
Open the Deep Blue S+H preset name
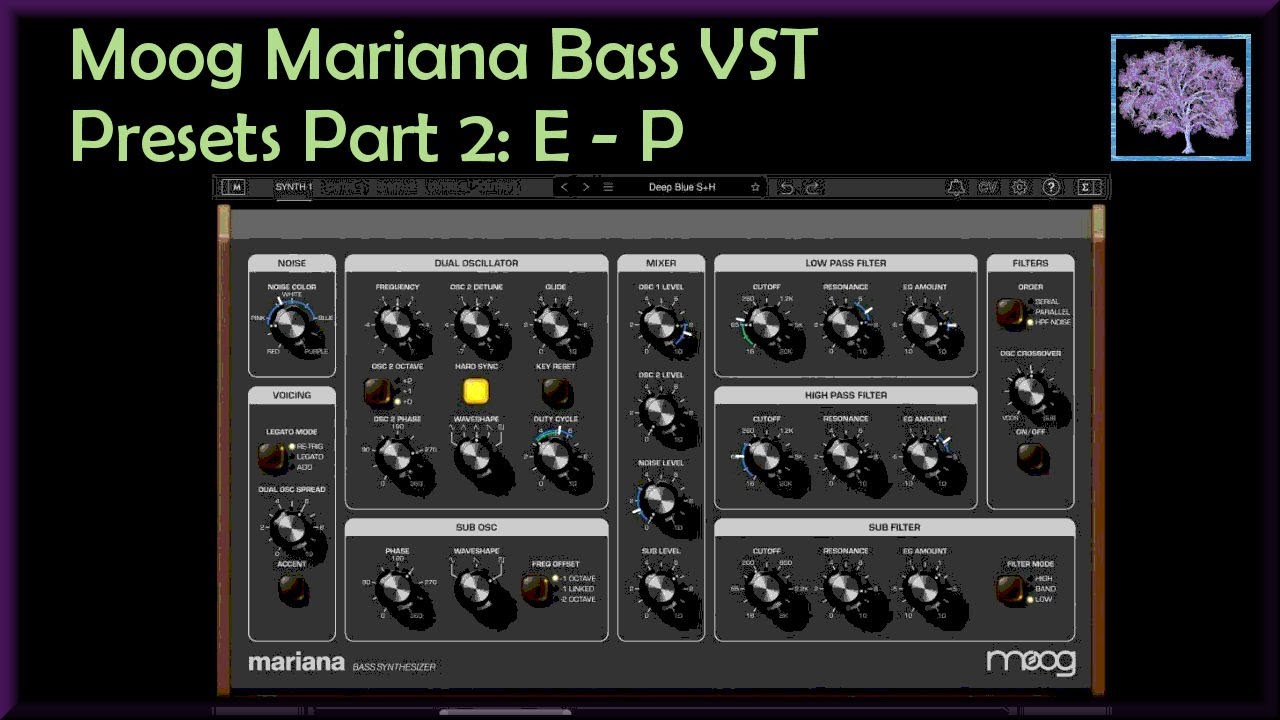pyautogui.click(x=682, y=187)
